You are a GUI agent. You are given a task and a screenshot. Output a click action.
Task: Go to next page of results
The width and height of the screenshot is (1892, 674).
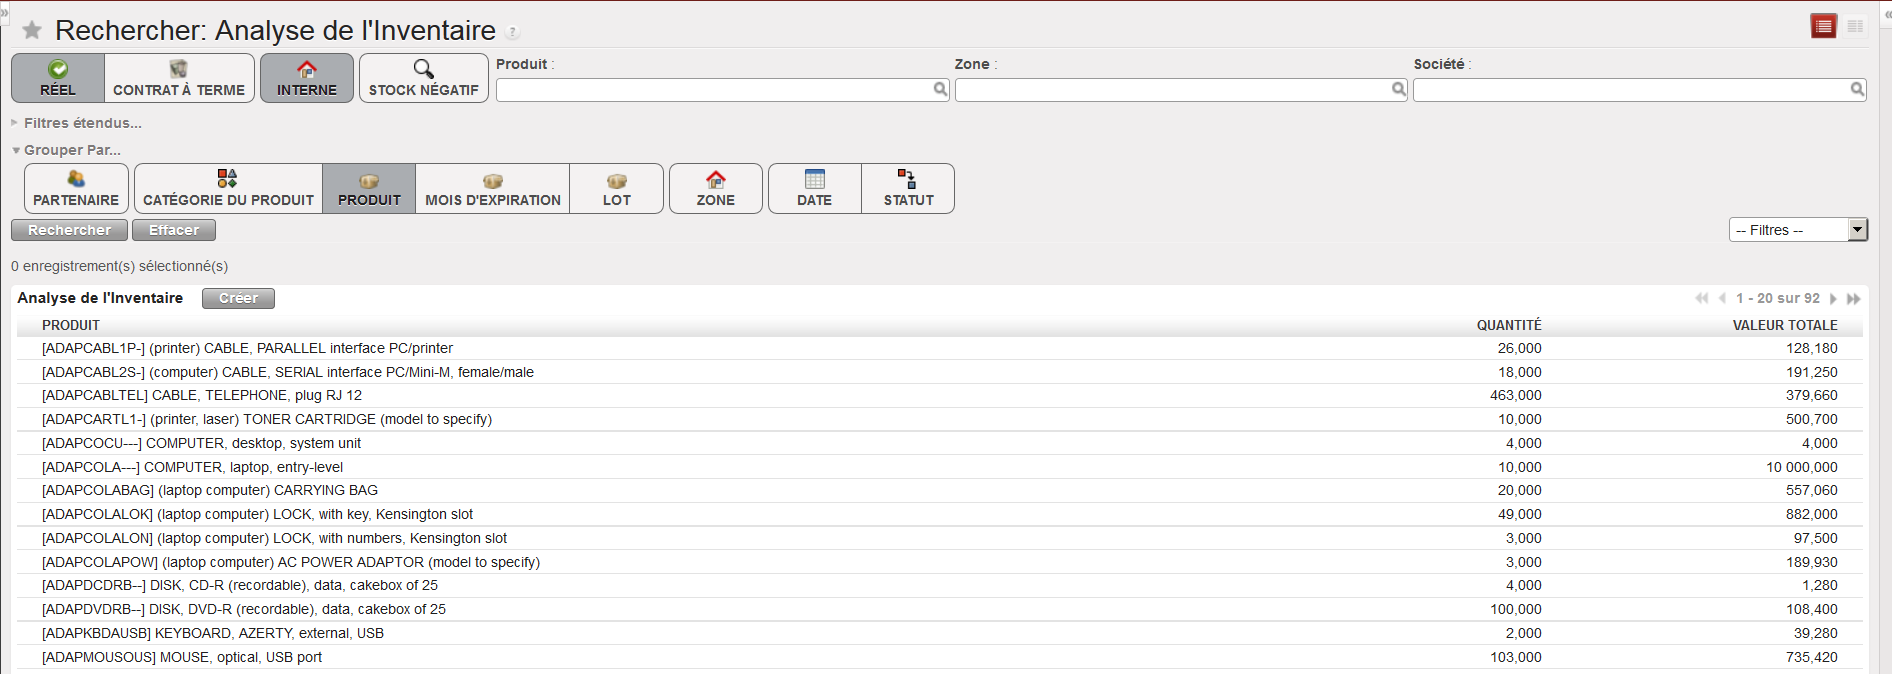(1833, 299)
